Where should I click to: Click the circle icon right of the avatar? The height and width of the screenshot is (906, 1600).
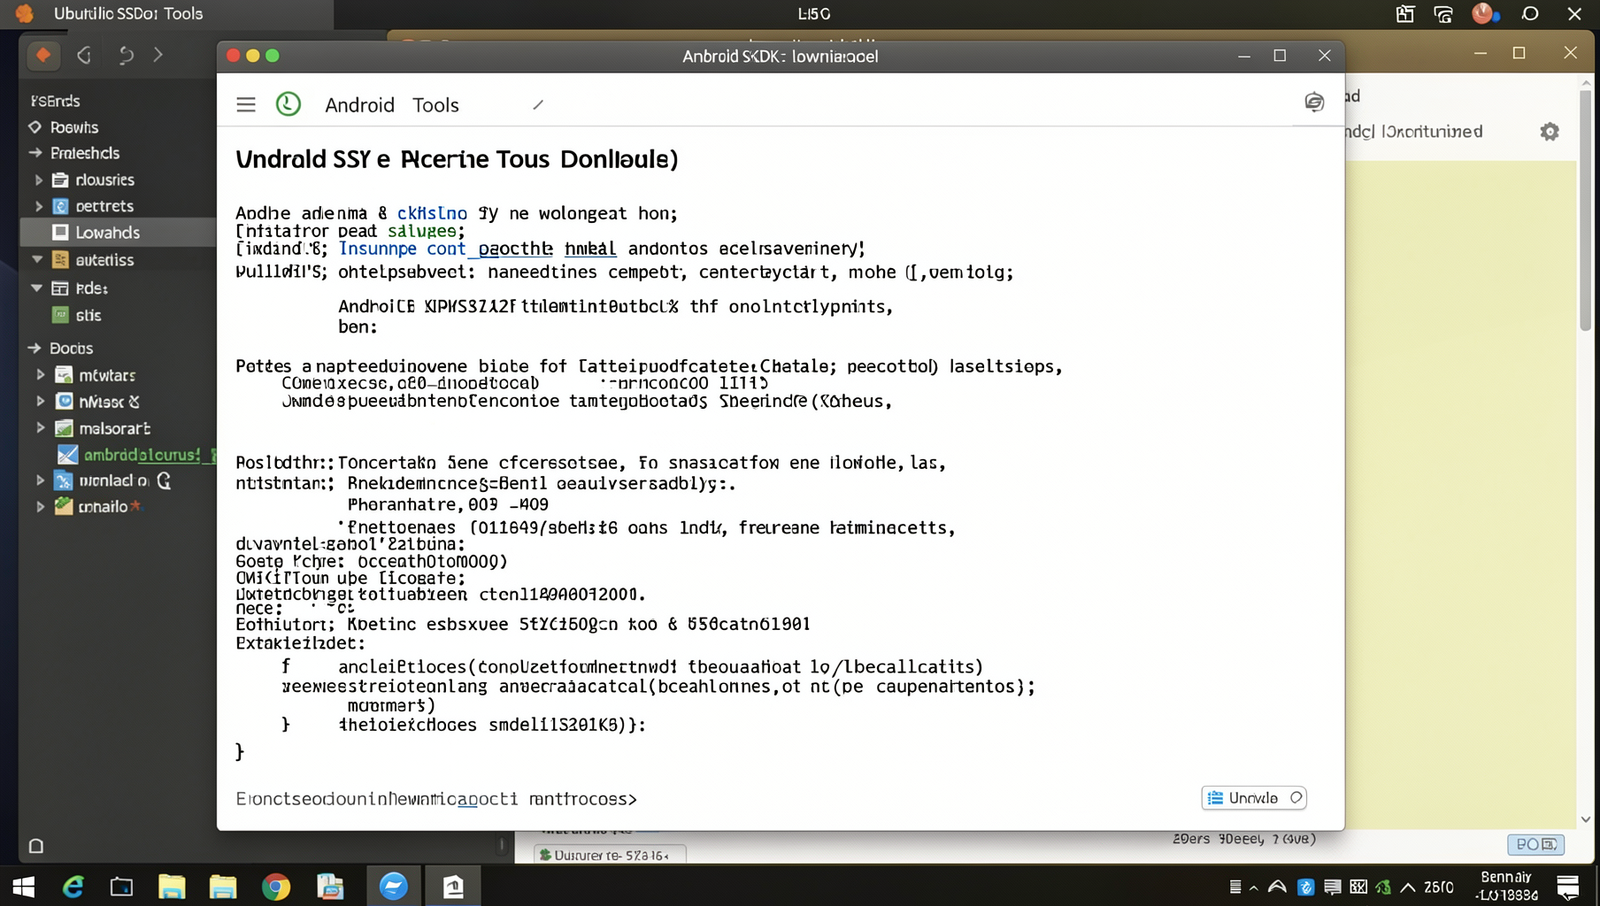[1530, 13]
